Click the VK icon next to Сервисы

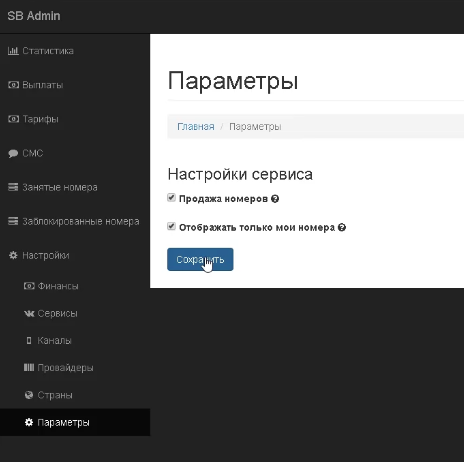pyautogui.click(x=29, y=313)
